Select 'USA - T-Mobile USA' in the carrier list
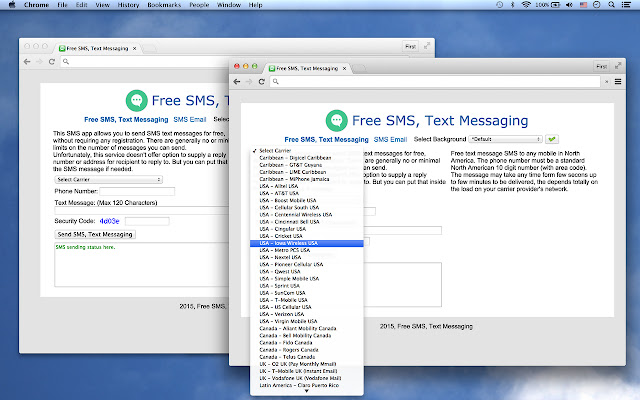The height and width of the screenshot is (400, 640). [x=307, y=300]
